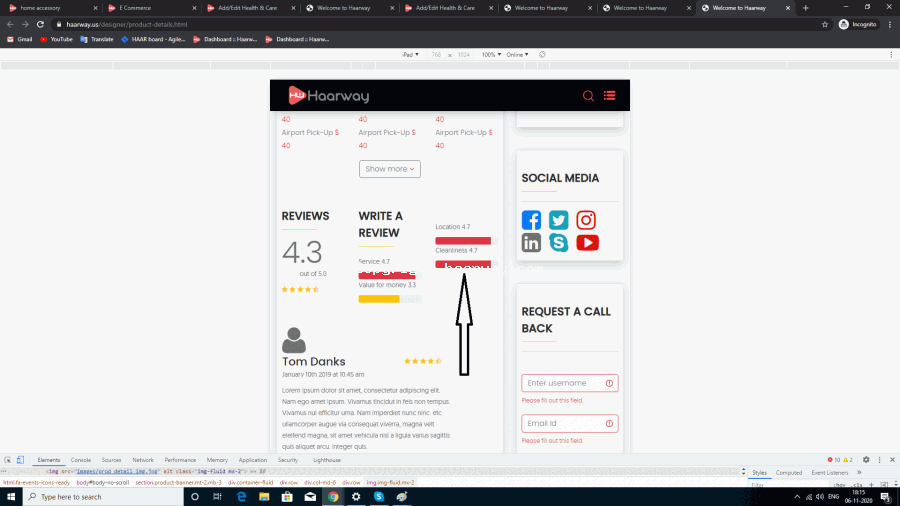
Task: Open the Twitter social media icon
Action: coord(558,220)
